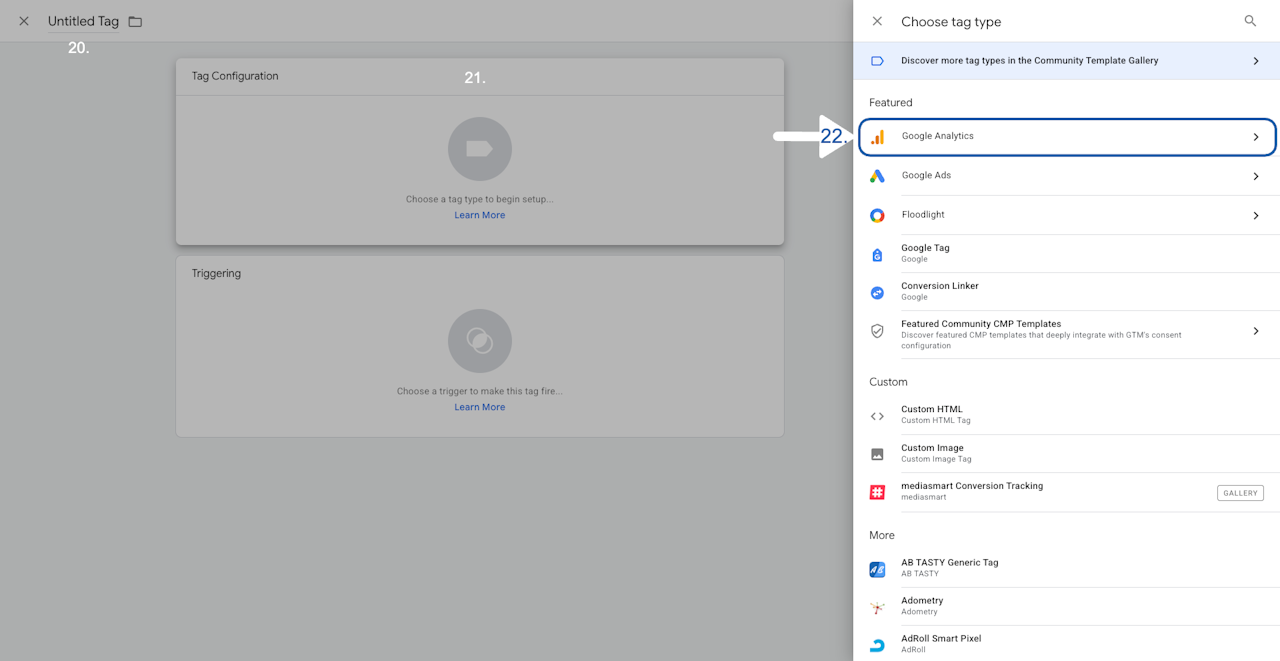Select the Google Ads logo icon
Screen dimensions: 1280x661
[x=877, y=176]
